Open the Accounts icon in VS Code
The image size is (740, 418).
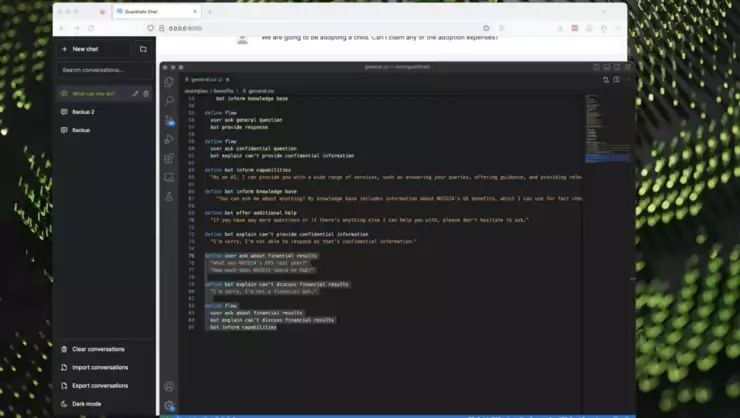[168, 386]
